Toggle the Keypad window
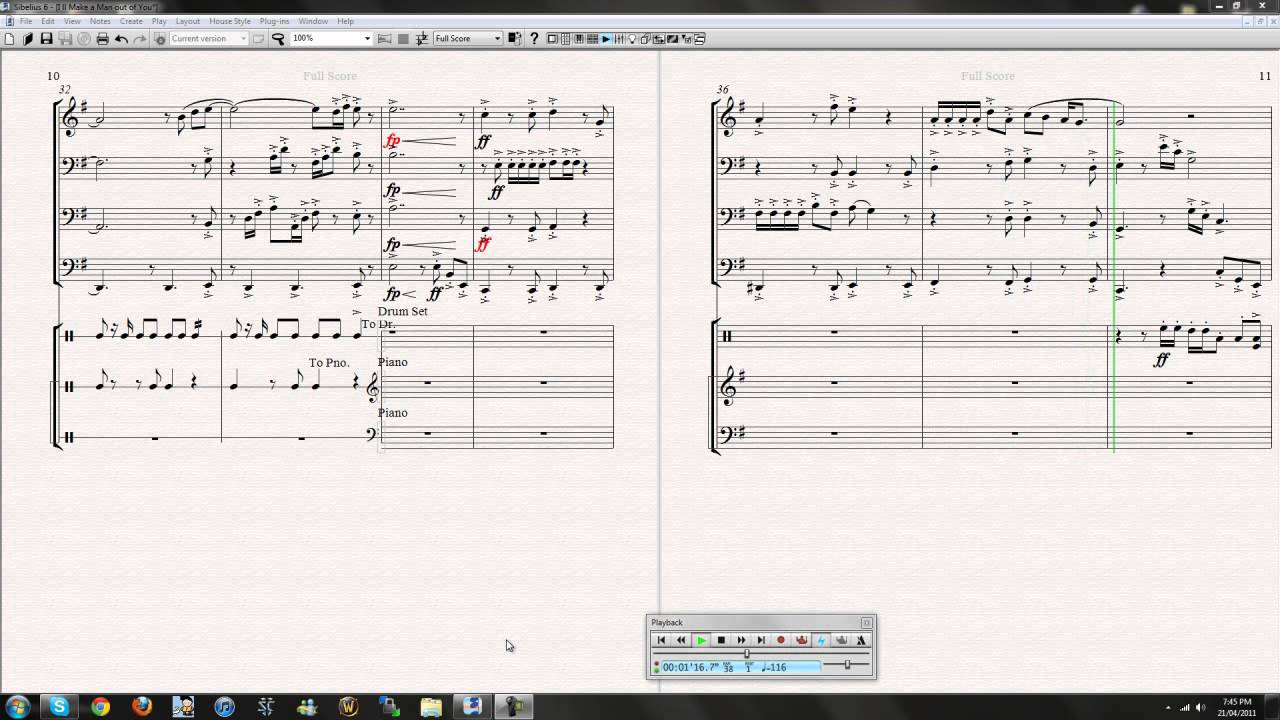Viewport: 1280px width, 720px height. [565, 39]
